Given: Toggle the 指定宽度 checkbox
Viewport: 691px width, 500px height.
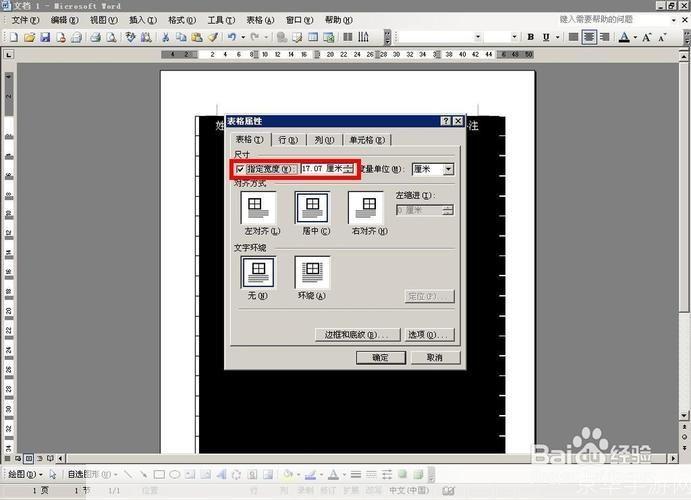Looking at the screenshot, I should point(241,170).
